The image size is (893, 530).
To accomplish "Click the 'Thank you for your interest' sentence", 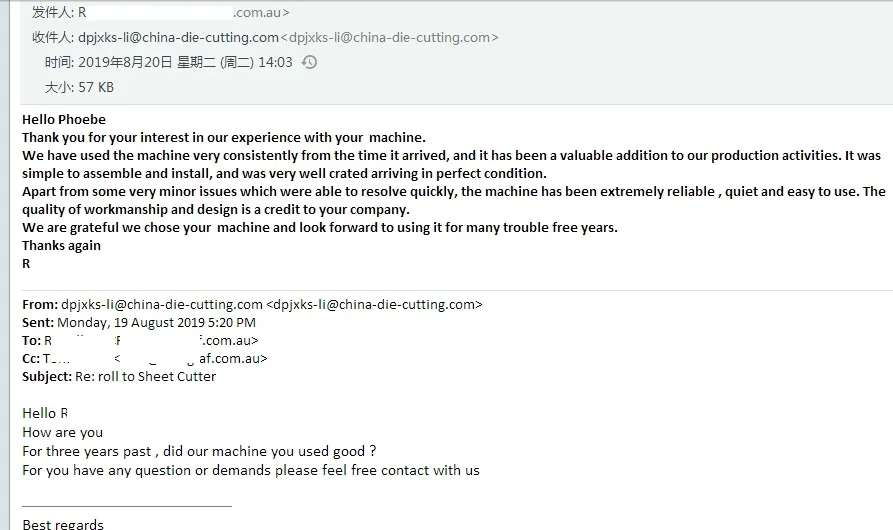I will pos(223,137).
